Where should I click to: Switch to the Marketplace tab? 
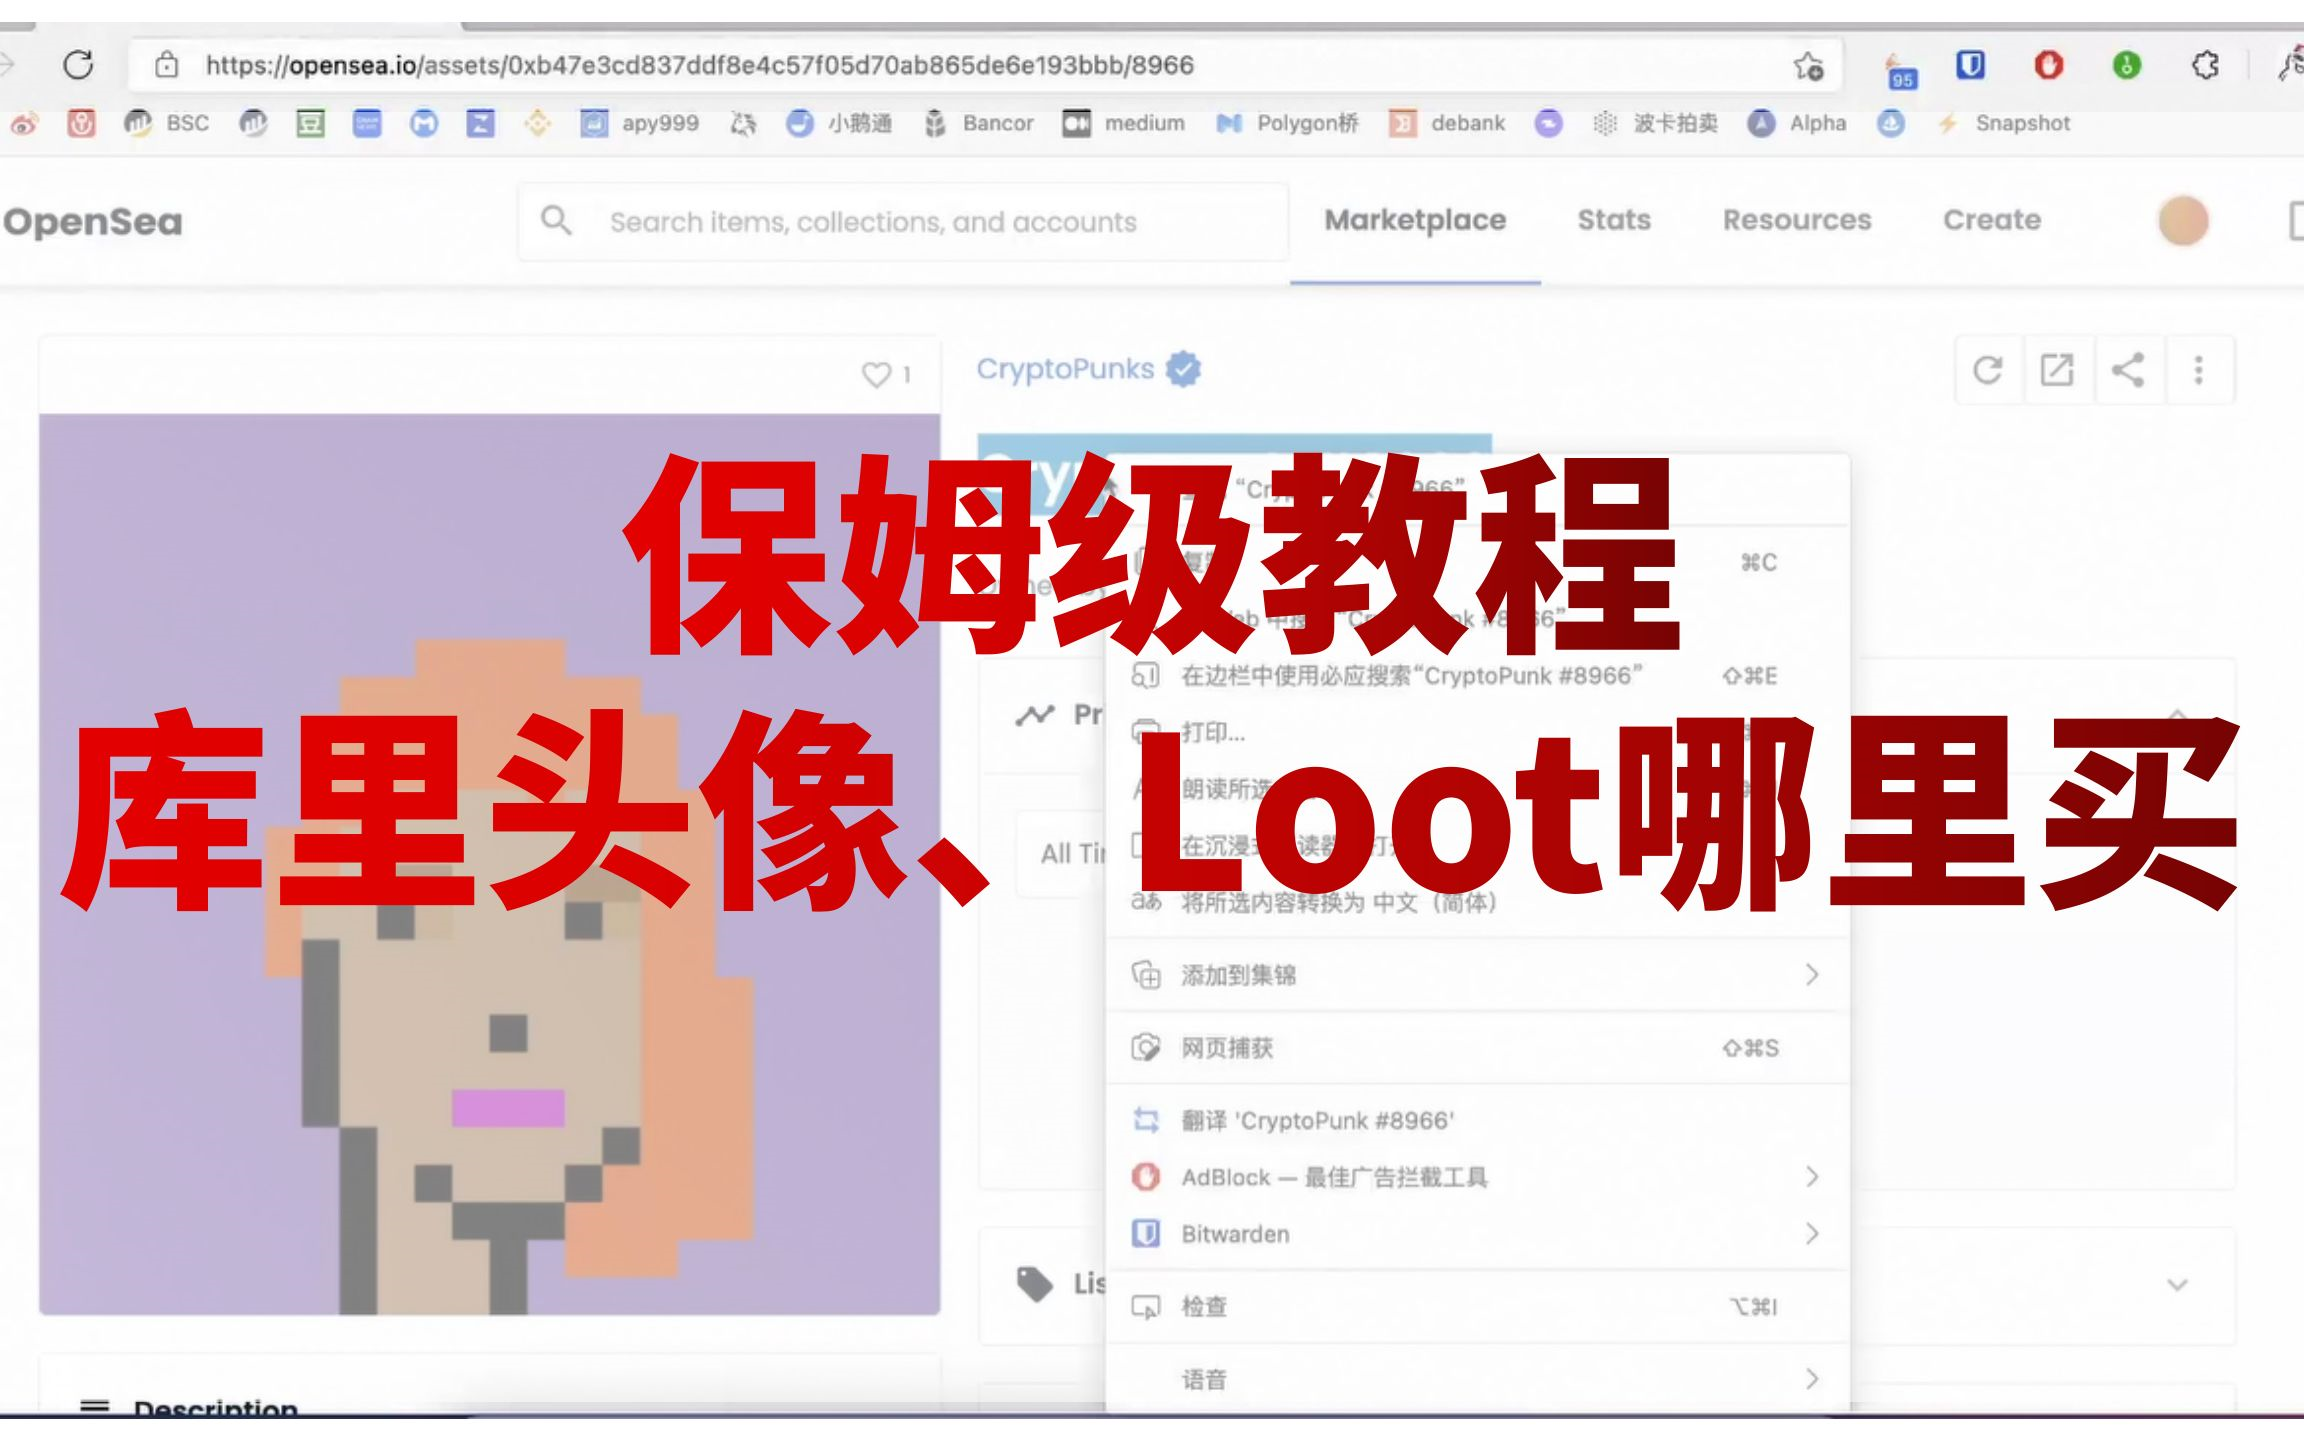coord(1415,220)
